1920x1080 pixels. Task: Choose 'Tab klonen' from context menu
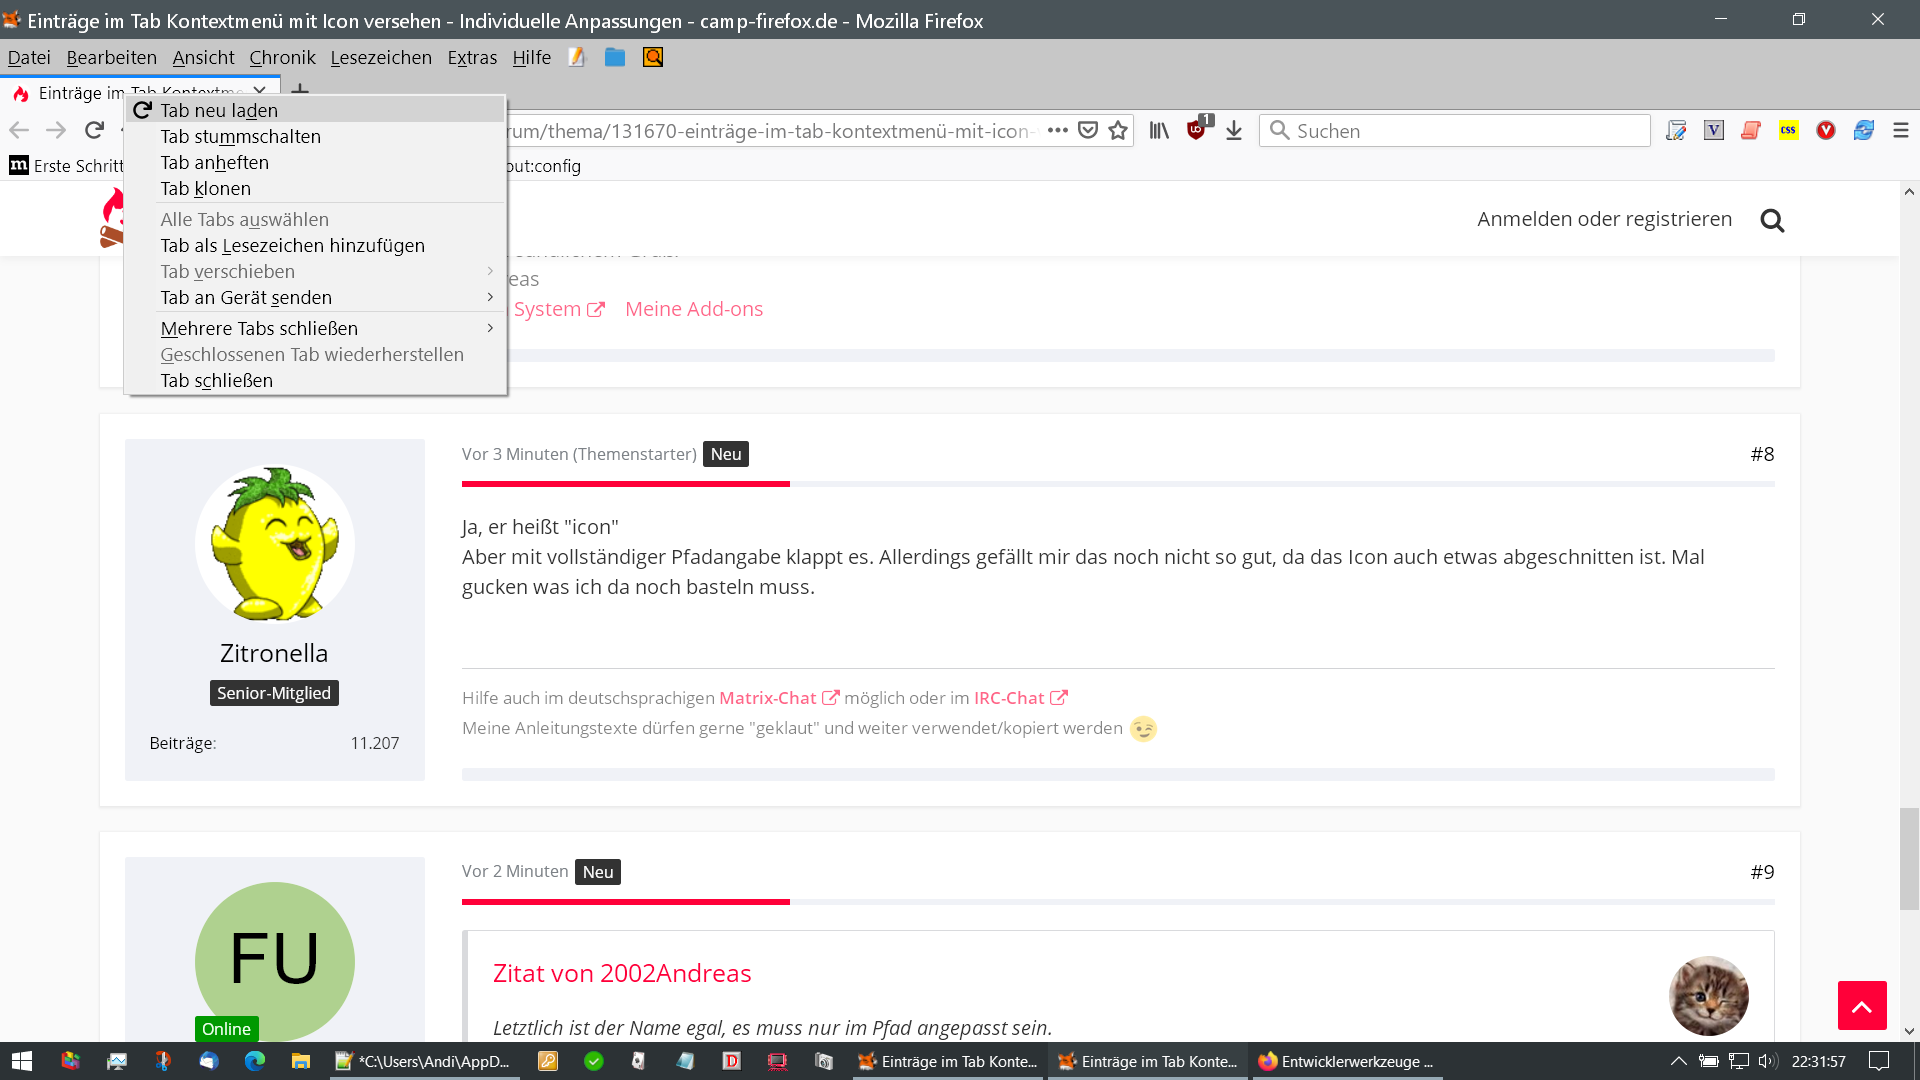click(x=206, y=188)
